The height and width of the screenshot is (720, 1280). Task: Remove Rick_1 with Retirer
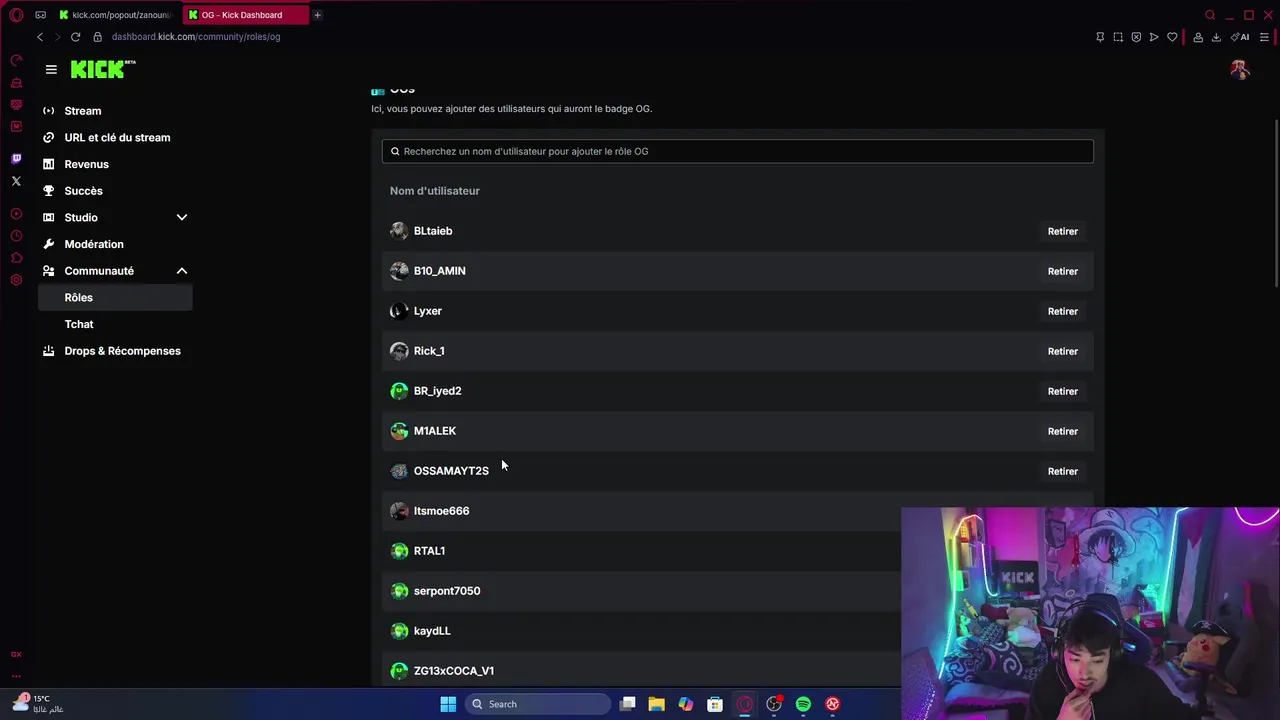point(1062,351)
